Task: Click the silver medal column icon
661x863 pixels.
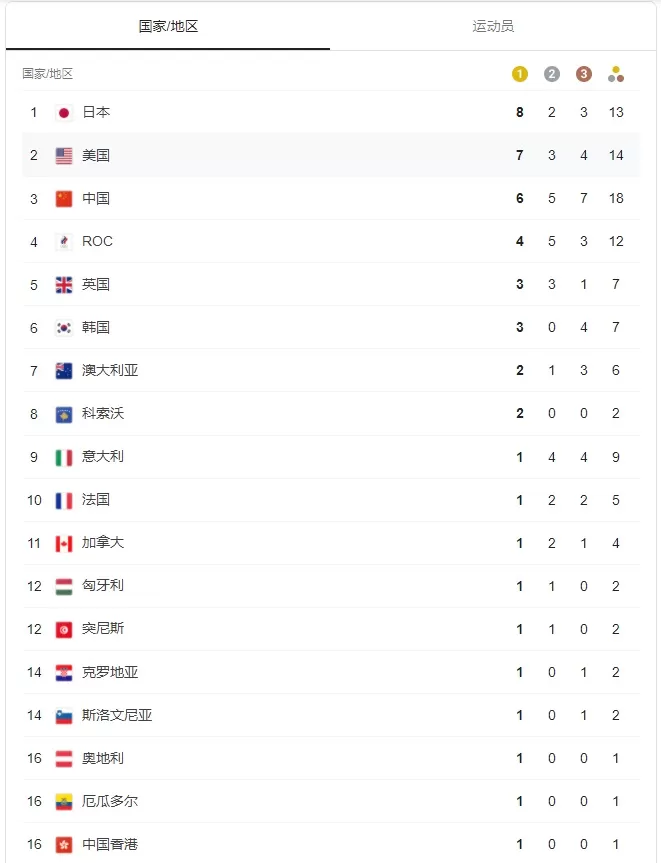Action: tap(551, 74)
